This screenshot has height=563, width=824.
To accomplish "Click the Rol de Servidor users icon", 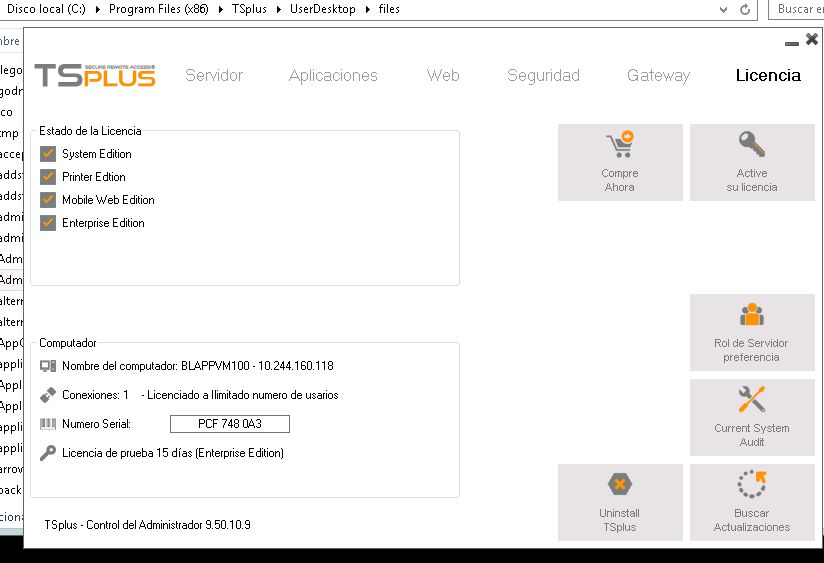I will point(752,314).
